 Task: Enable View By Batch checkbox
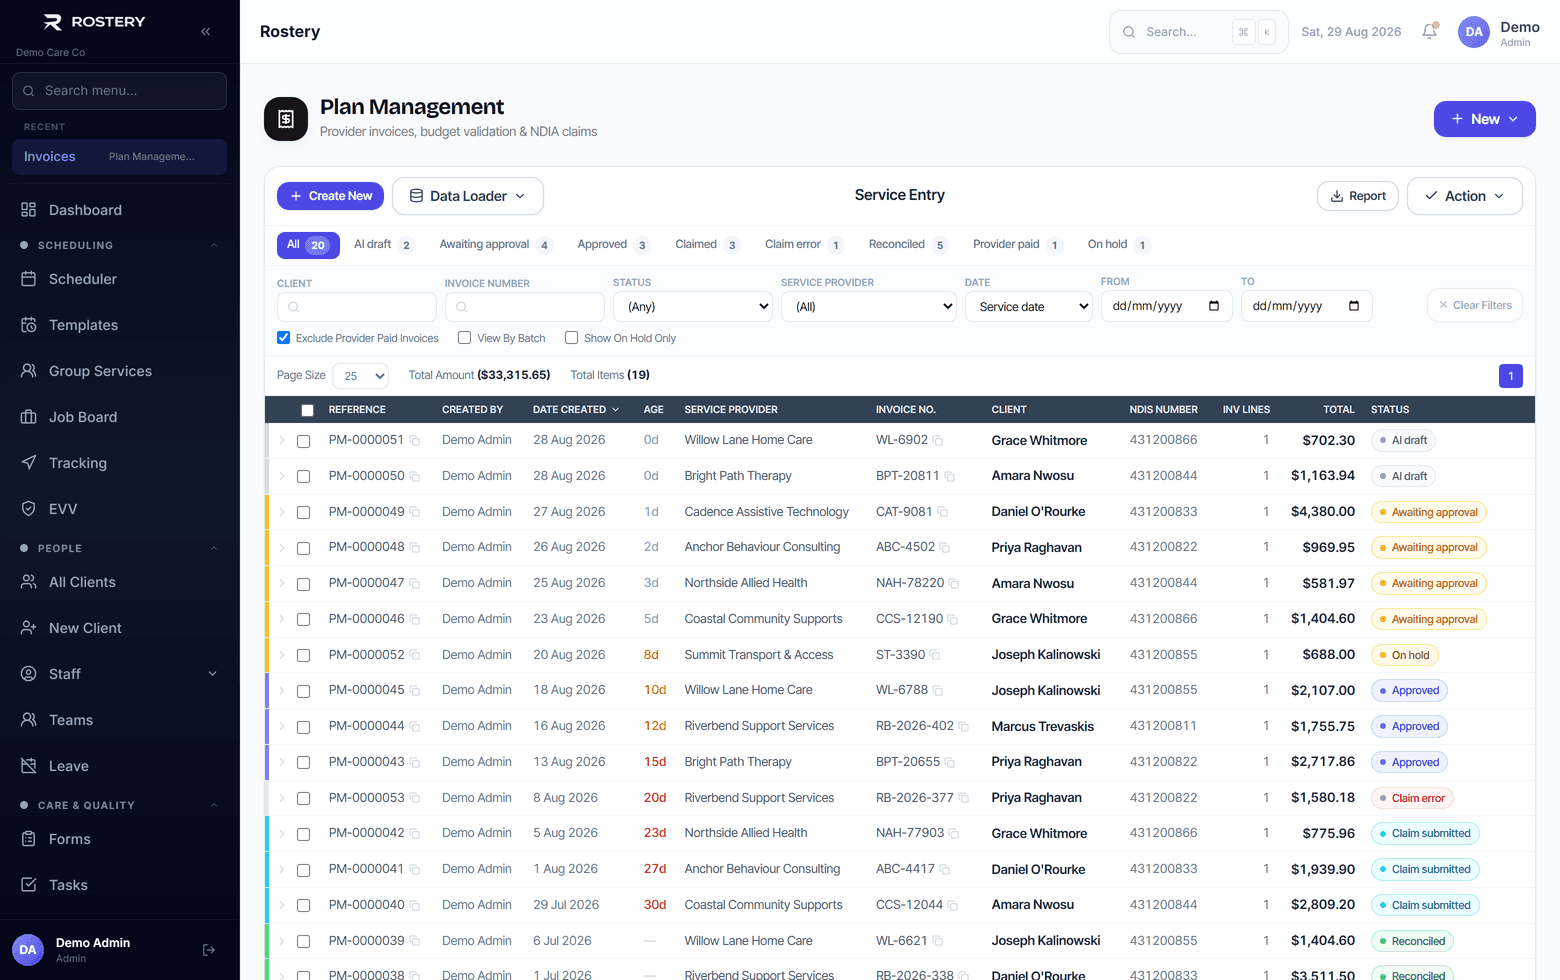click(x=464, y=338)
